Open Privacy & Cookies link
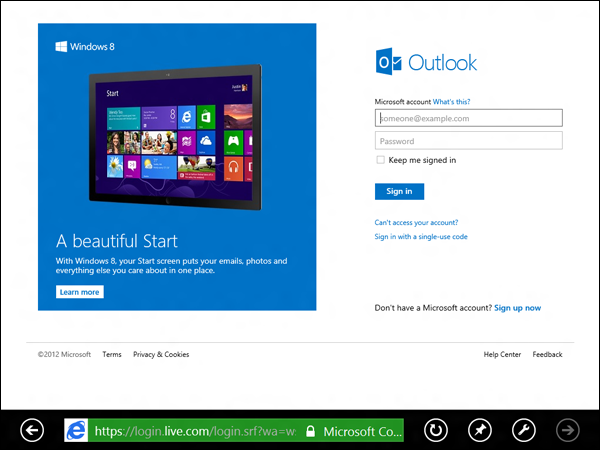 point(161,354)
